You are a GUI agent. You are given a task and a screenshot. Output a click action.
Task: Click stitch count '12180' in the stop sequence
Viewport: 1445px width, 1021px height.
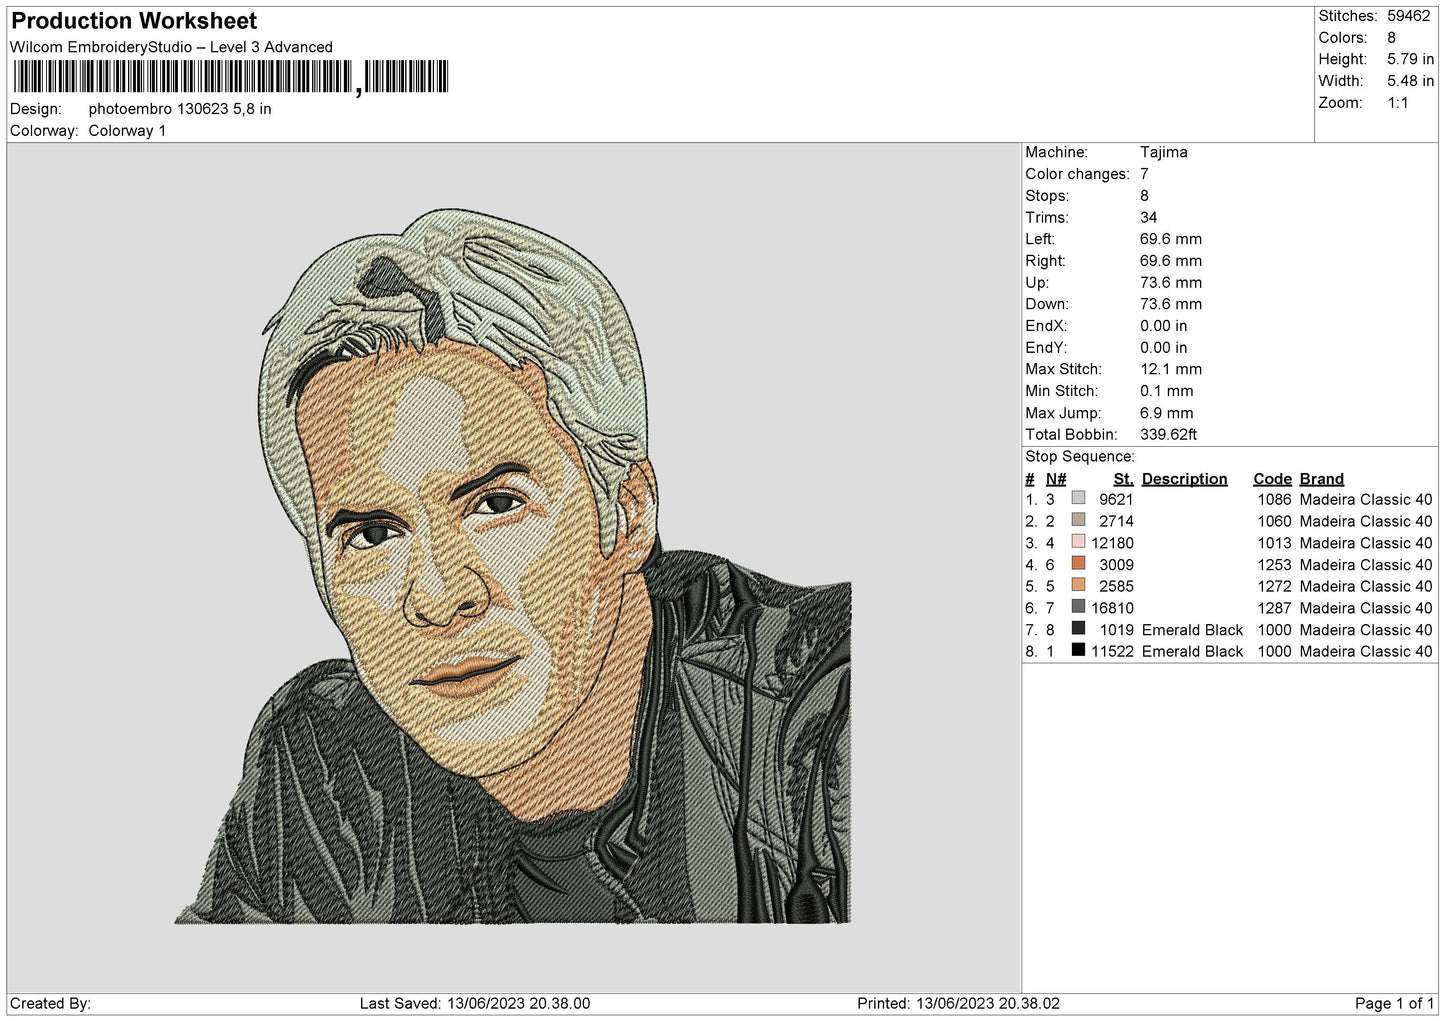pyautogui.click(x=1113, y=543)
